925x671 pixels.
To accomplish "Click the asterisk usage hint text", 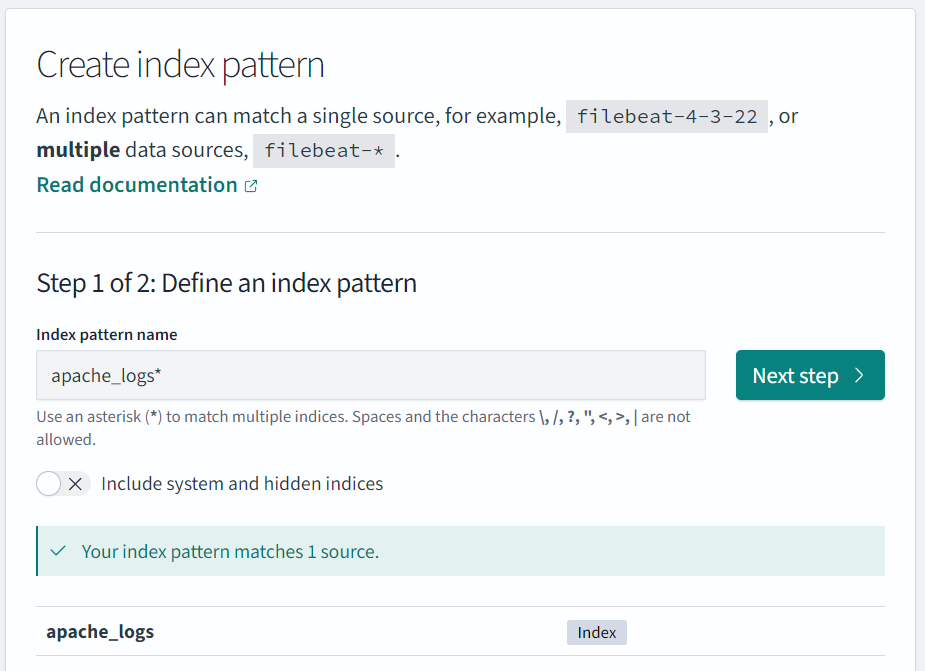I will 363,427.
